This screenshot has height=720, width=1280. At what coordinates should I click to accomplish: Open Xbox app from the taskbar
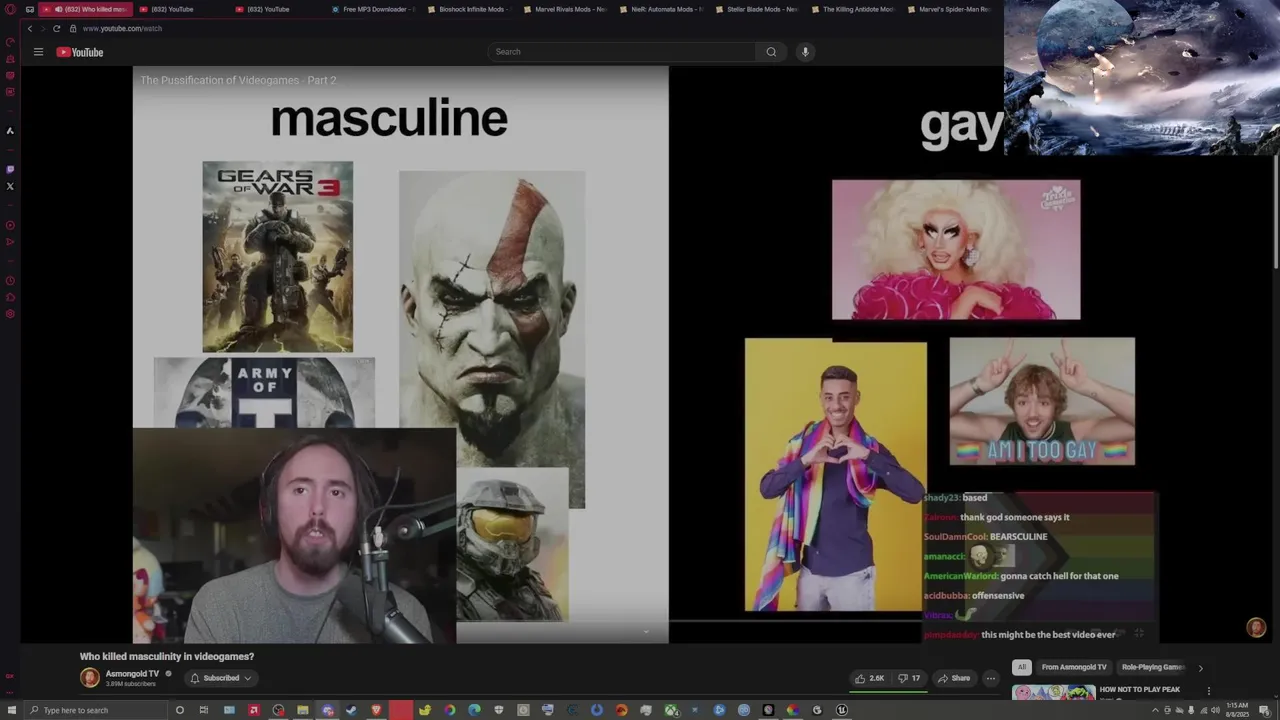pos(671,710)
